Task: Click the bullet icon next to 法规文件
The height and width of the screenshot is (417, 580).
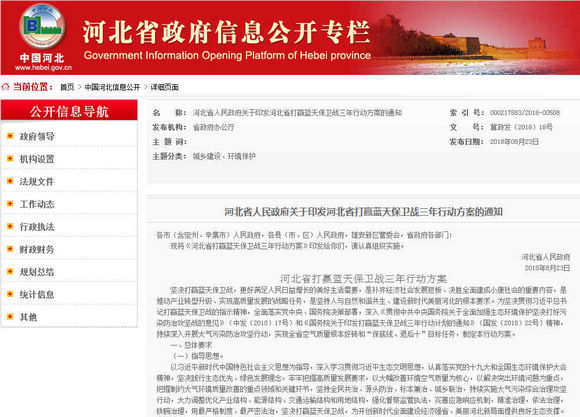Action: [10, 181]
